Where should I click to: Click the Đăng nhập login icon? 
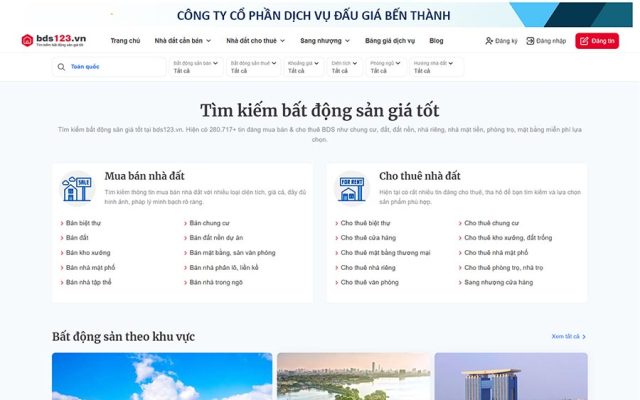click(x=530, y=41)
